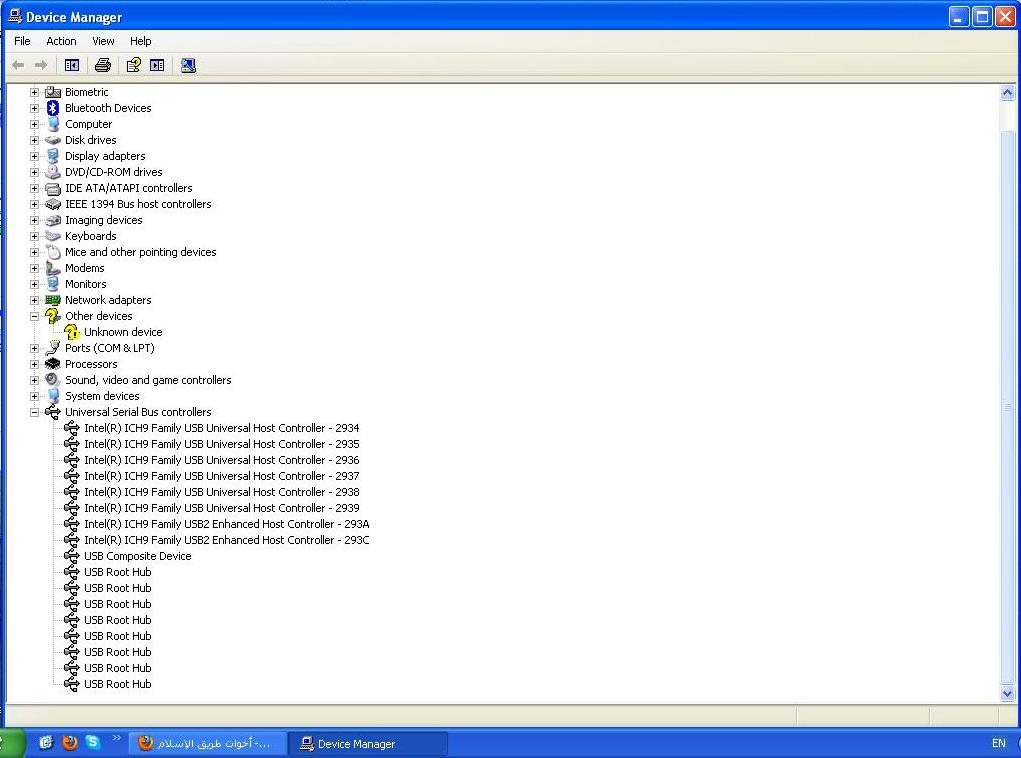This screenshot has height=758, width=1021.
Task: Select USB Universal Host Controller - 2939
Action: pos(221,508)
